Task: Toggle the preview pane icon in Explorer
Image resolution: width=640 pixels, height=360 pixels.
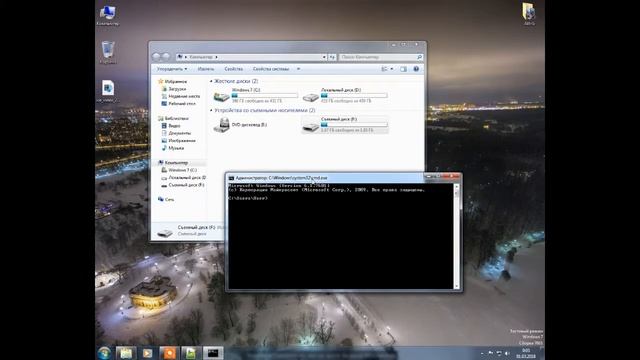Action: (403, 69)
